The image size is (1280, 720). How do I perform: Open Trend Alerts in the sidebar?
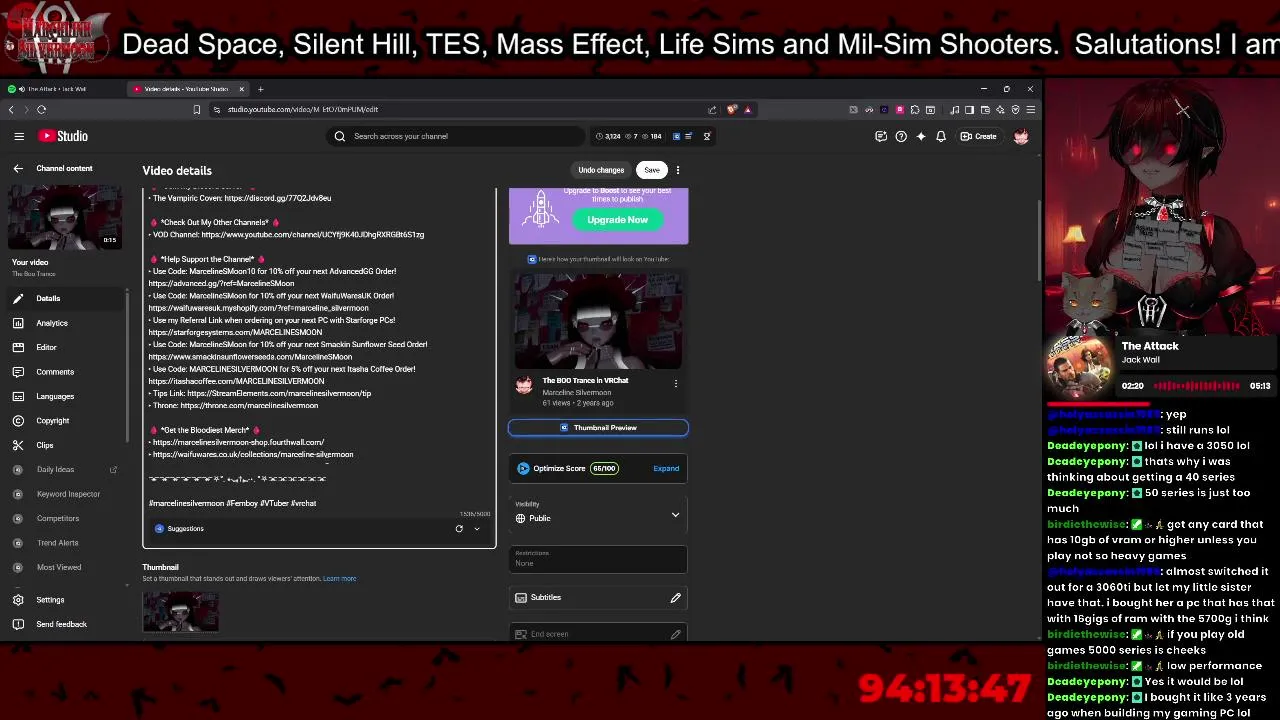(x=64, y=543)
